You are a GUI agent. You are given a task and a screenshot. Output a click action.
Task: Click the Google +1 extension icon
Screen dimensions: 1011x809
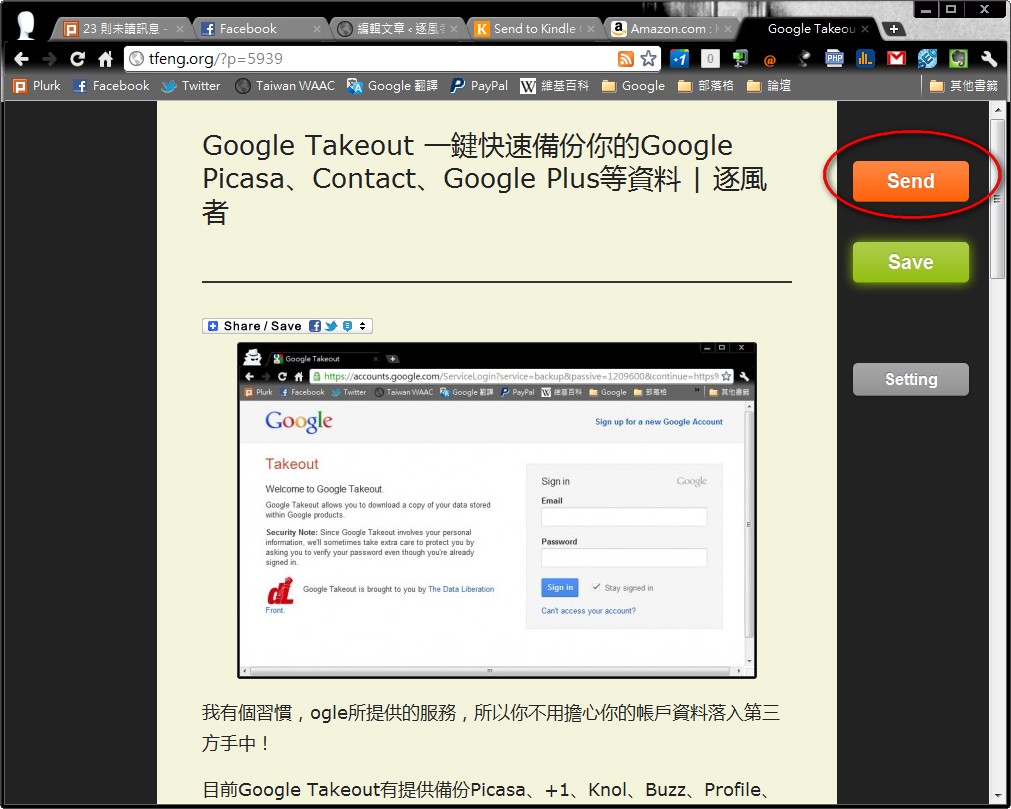(679, 59)
